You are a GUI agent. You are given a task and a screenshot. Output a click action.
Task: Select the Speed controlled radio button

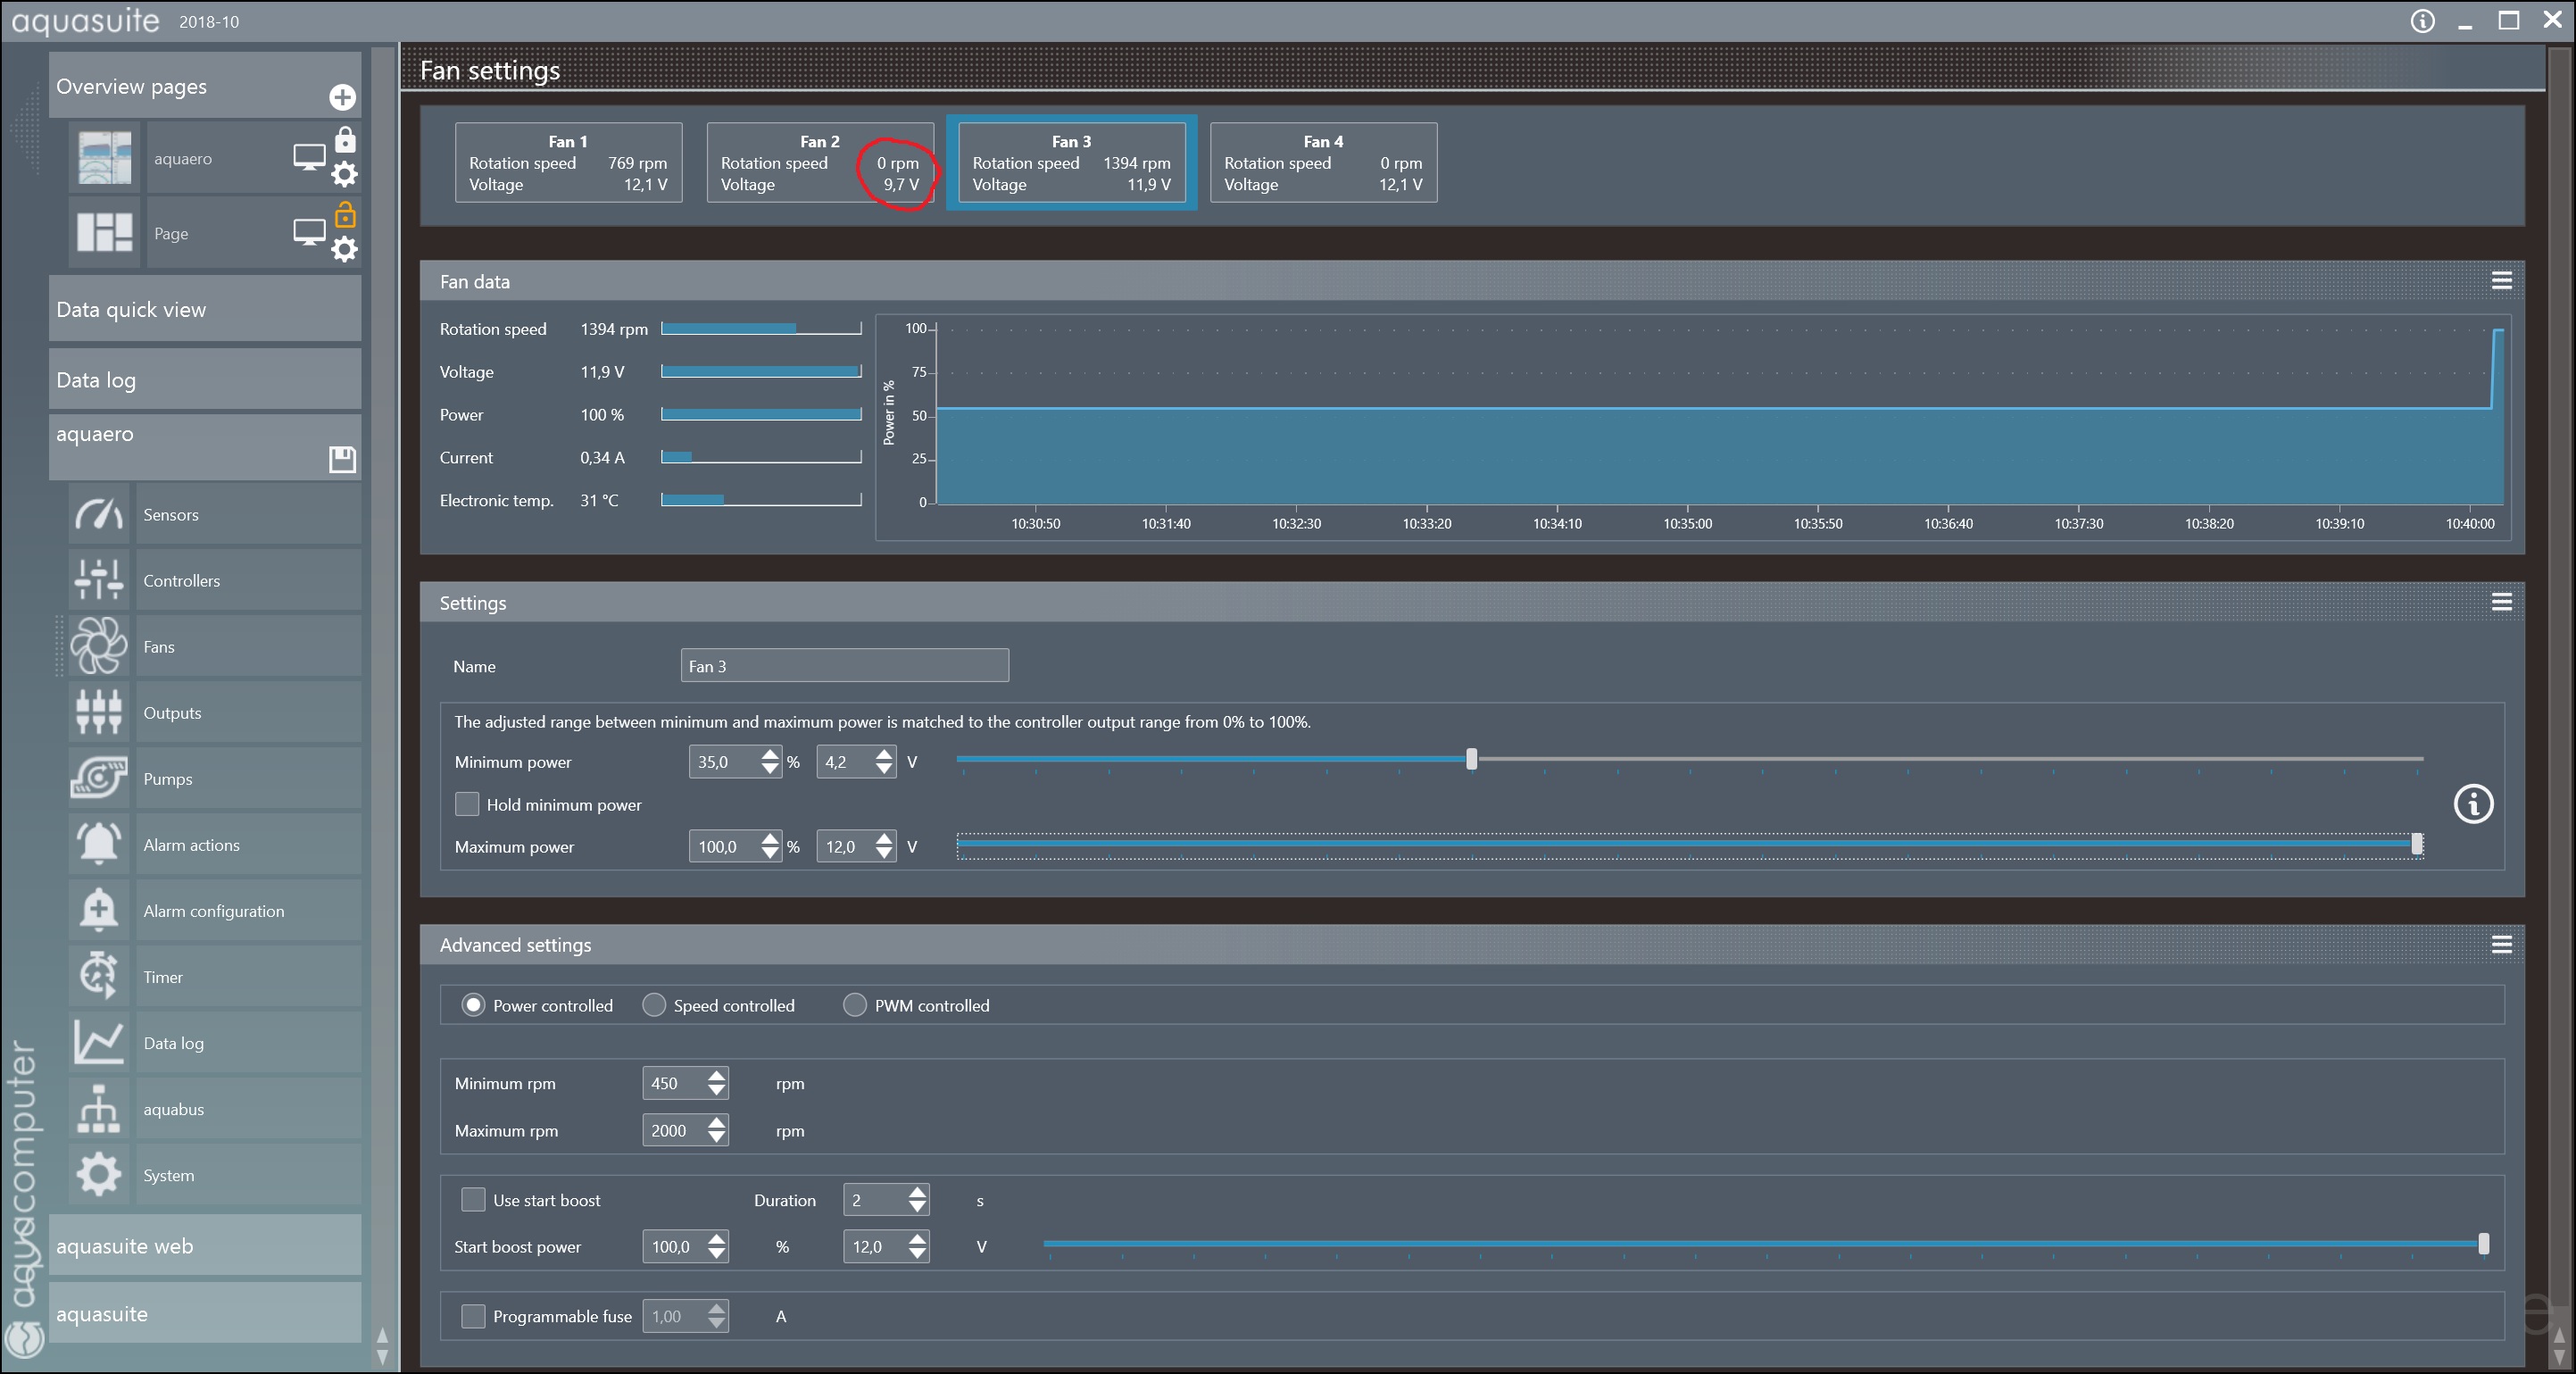654,1005
